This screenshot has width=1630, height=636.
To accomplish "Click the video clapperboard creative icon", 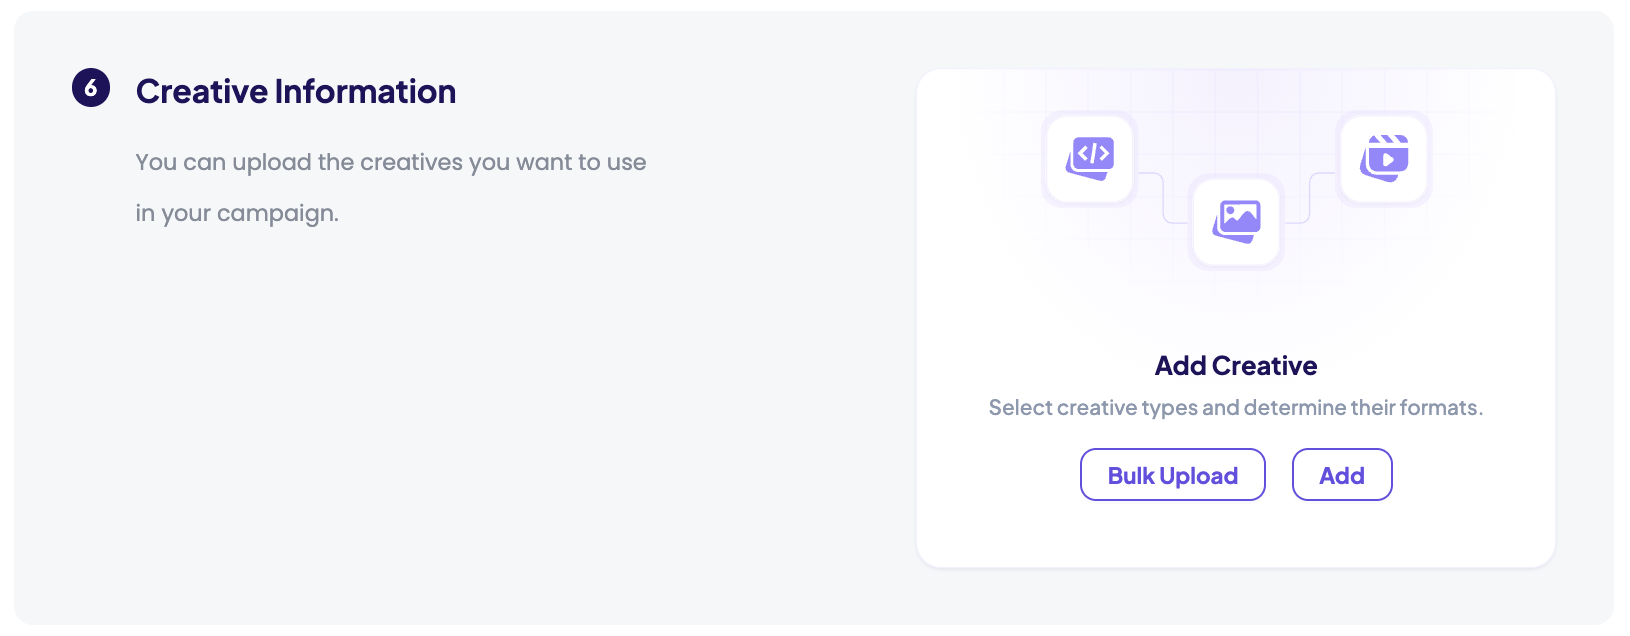I will coord(1385,158).
